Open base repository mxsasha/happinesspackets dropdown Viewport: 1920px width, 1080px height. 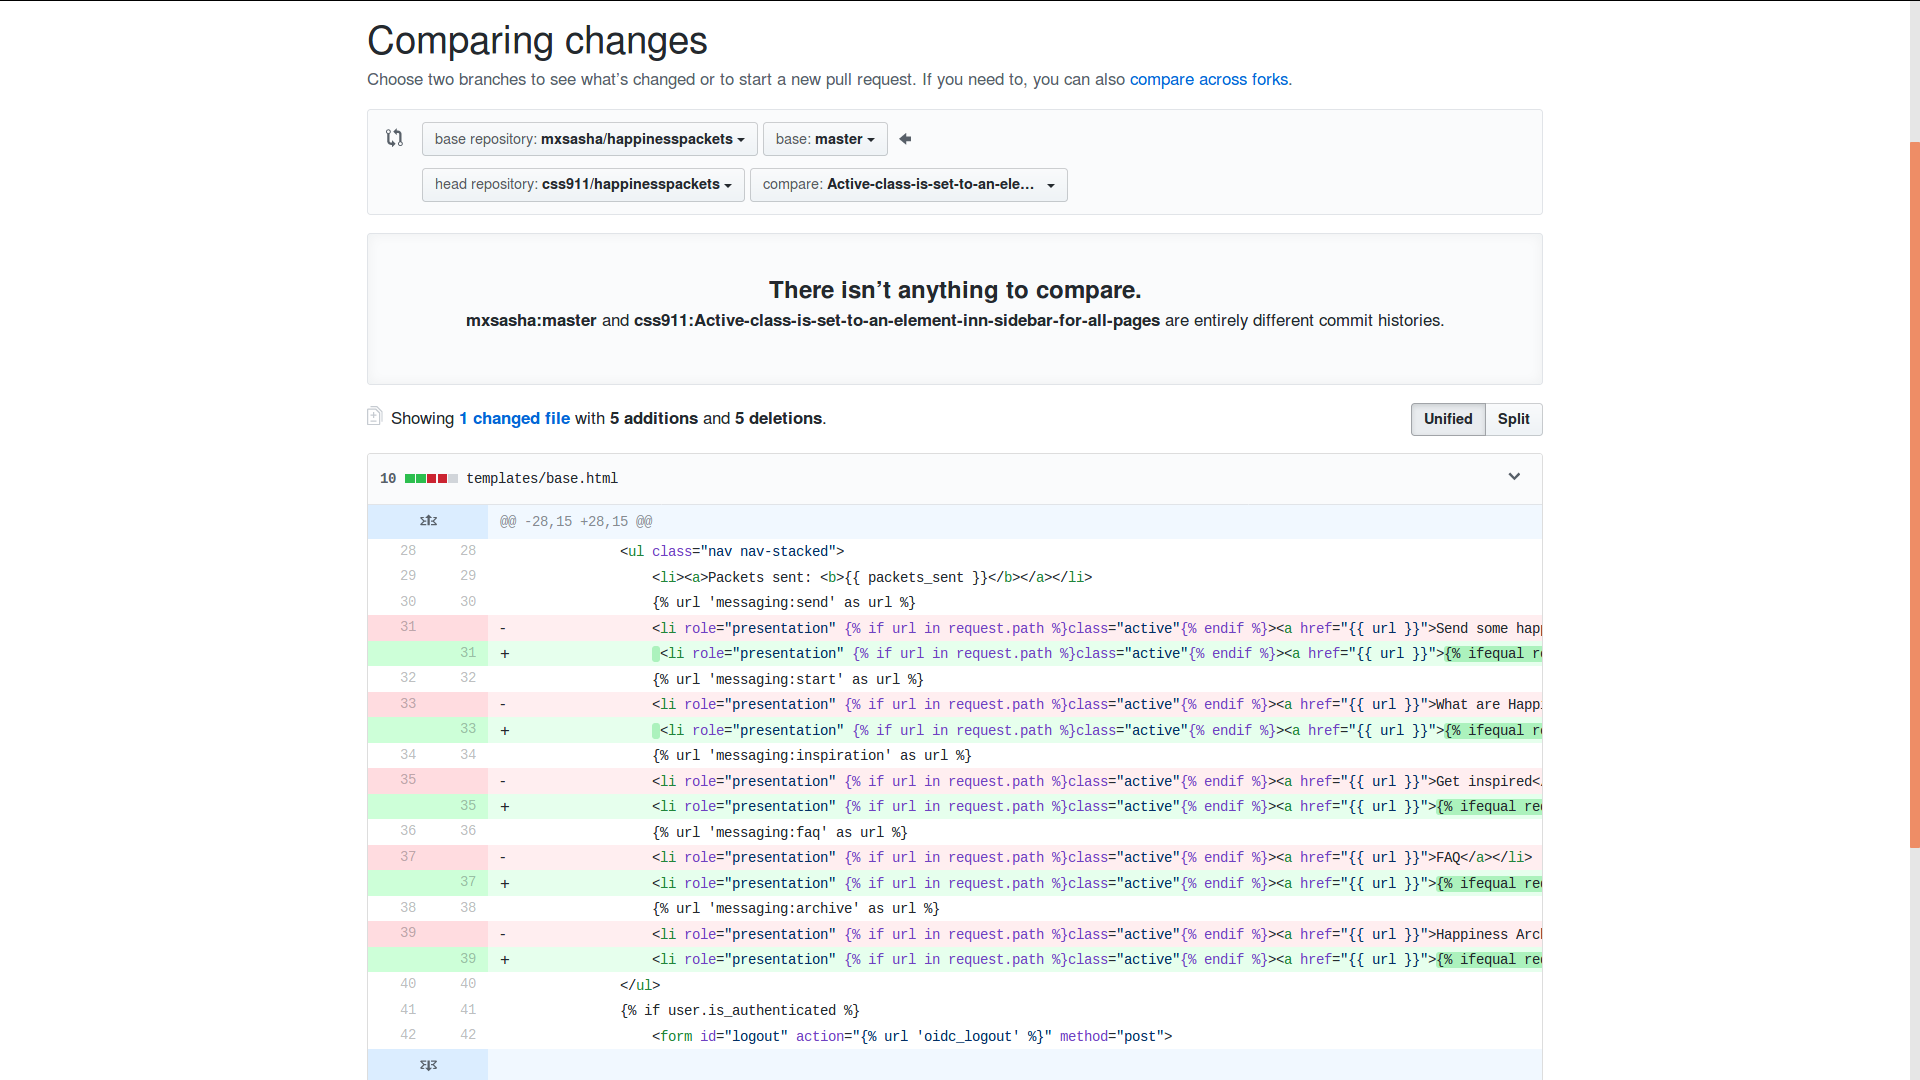(589, 139)
